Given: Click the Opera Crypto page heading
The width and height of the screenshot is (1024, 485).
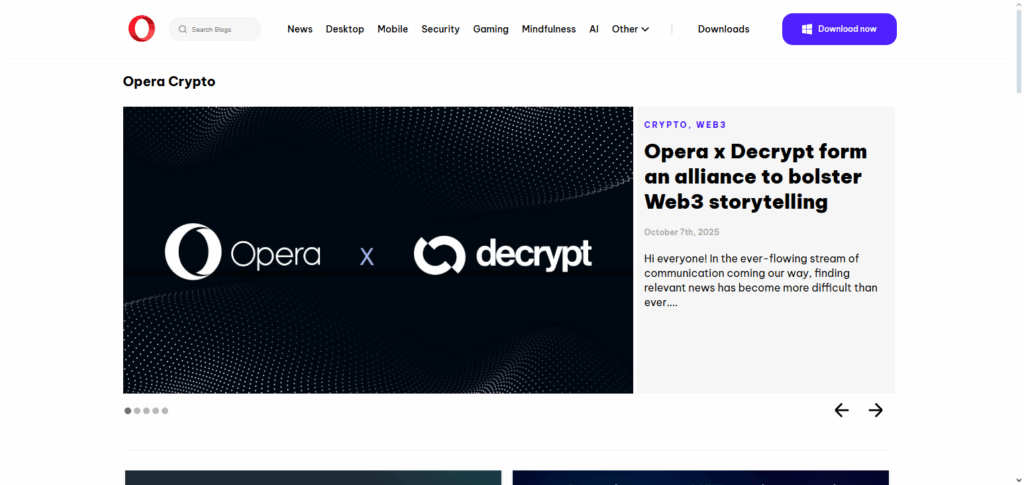Looking at the screenshot, I should pyautogui.click(x=169, y=82).
